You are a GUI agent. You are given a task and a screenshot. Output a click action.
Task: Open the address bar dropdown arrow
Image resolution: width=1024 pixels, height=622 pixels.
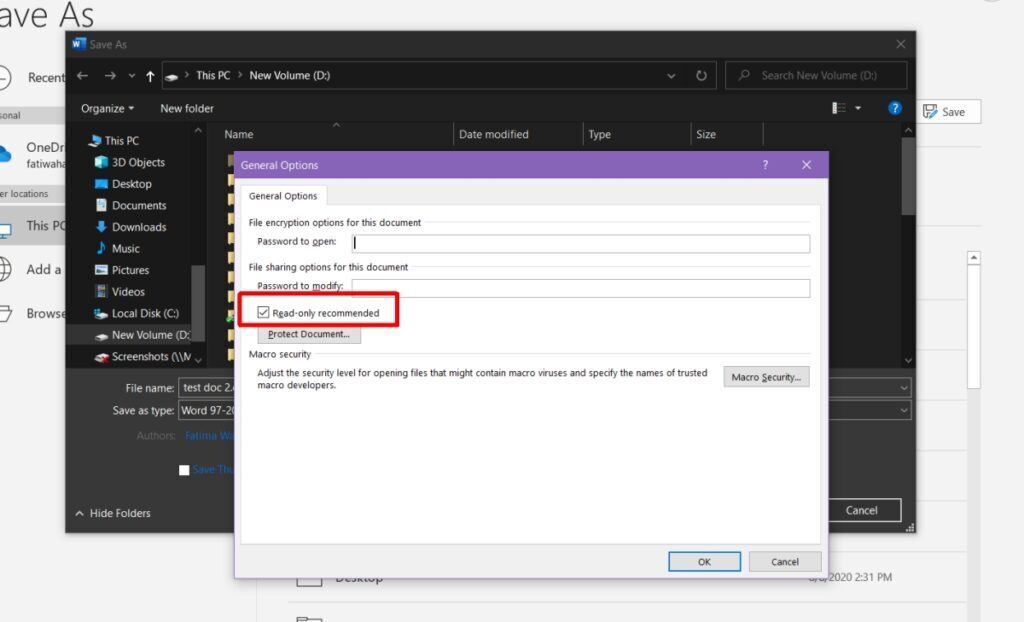point(671,75)
